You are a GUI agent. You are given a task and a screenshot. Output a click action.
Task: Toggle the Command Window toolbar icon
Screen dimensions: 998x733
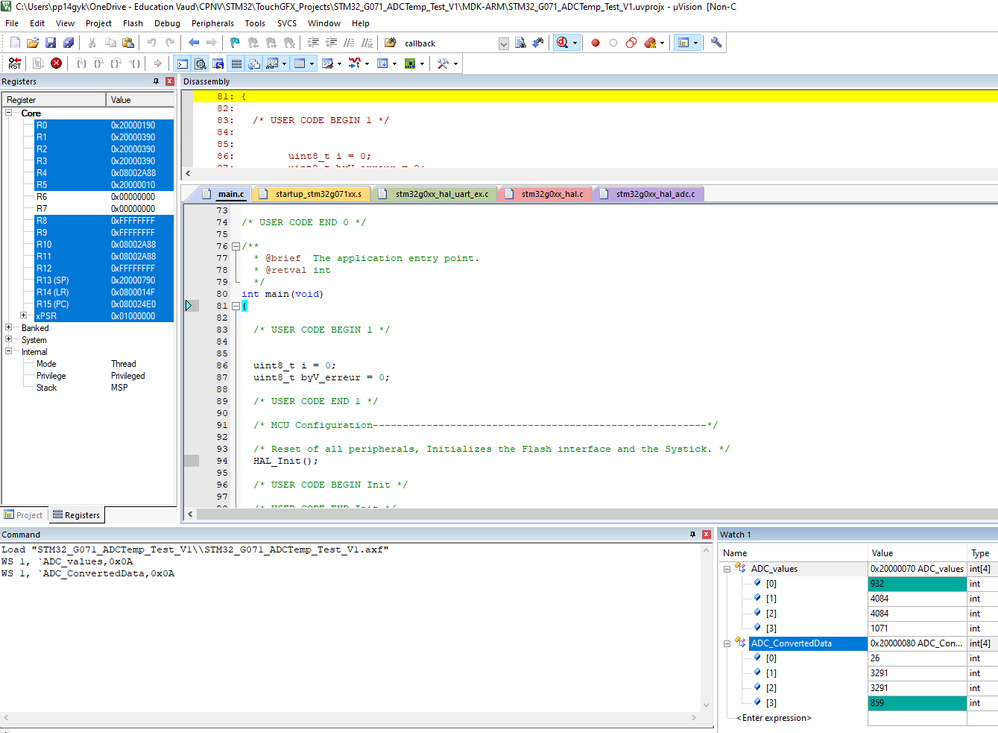coord(184,63)
